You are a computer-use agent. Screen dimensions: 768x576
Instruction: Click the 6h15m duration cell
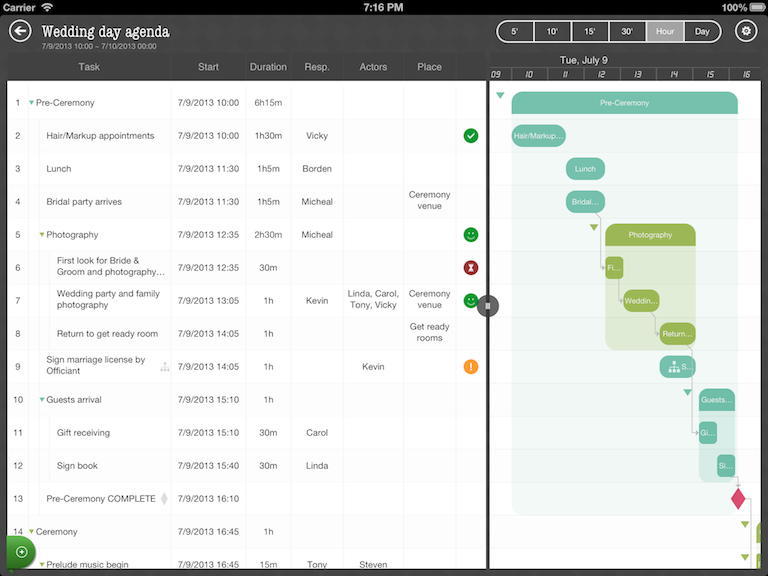[x=268, y=103]
